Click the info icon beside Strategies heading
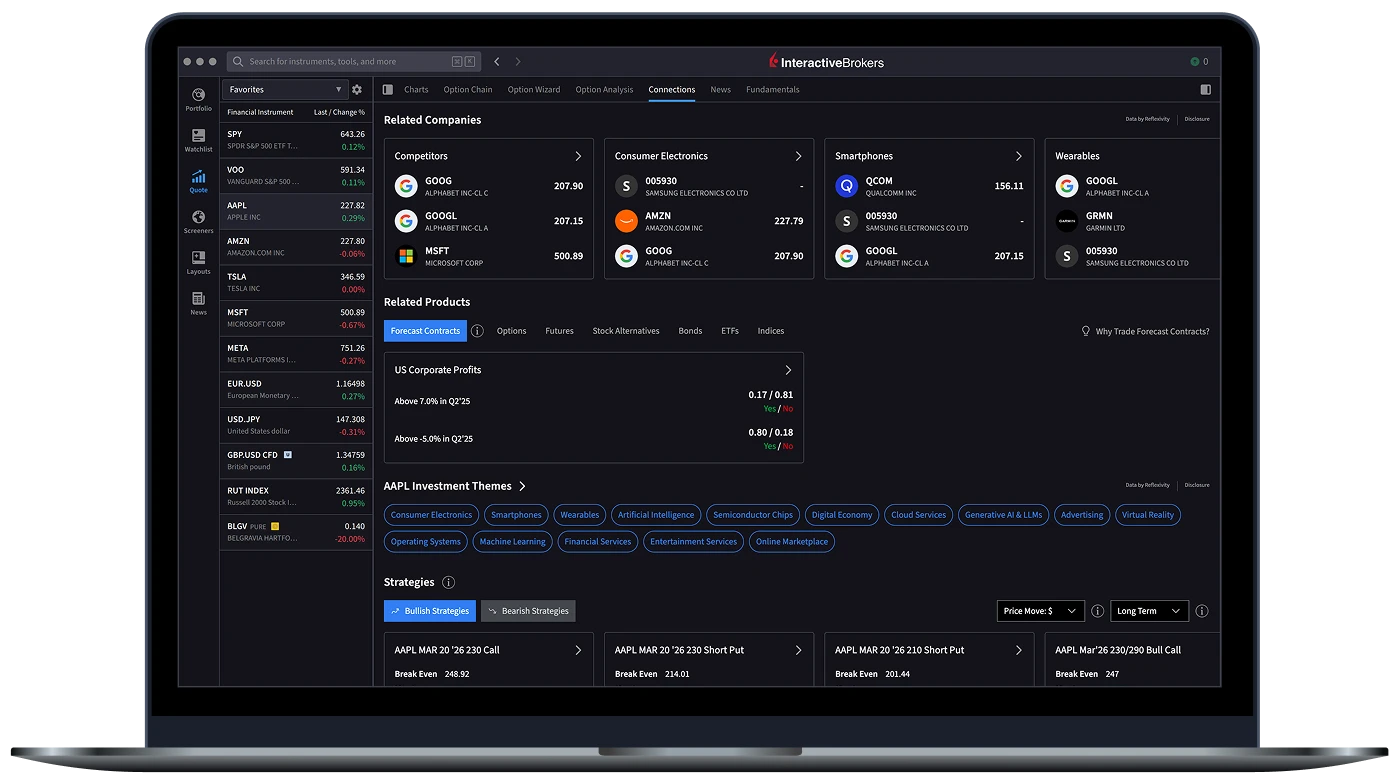The height and width of the screenshot is (783, 1398). coord(448,582)
